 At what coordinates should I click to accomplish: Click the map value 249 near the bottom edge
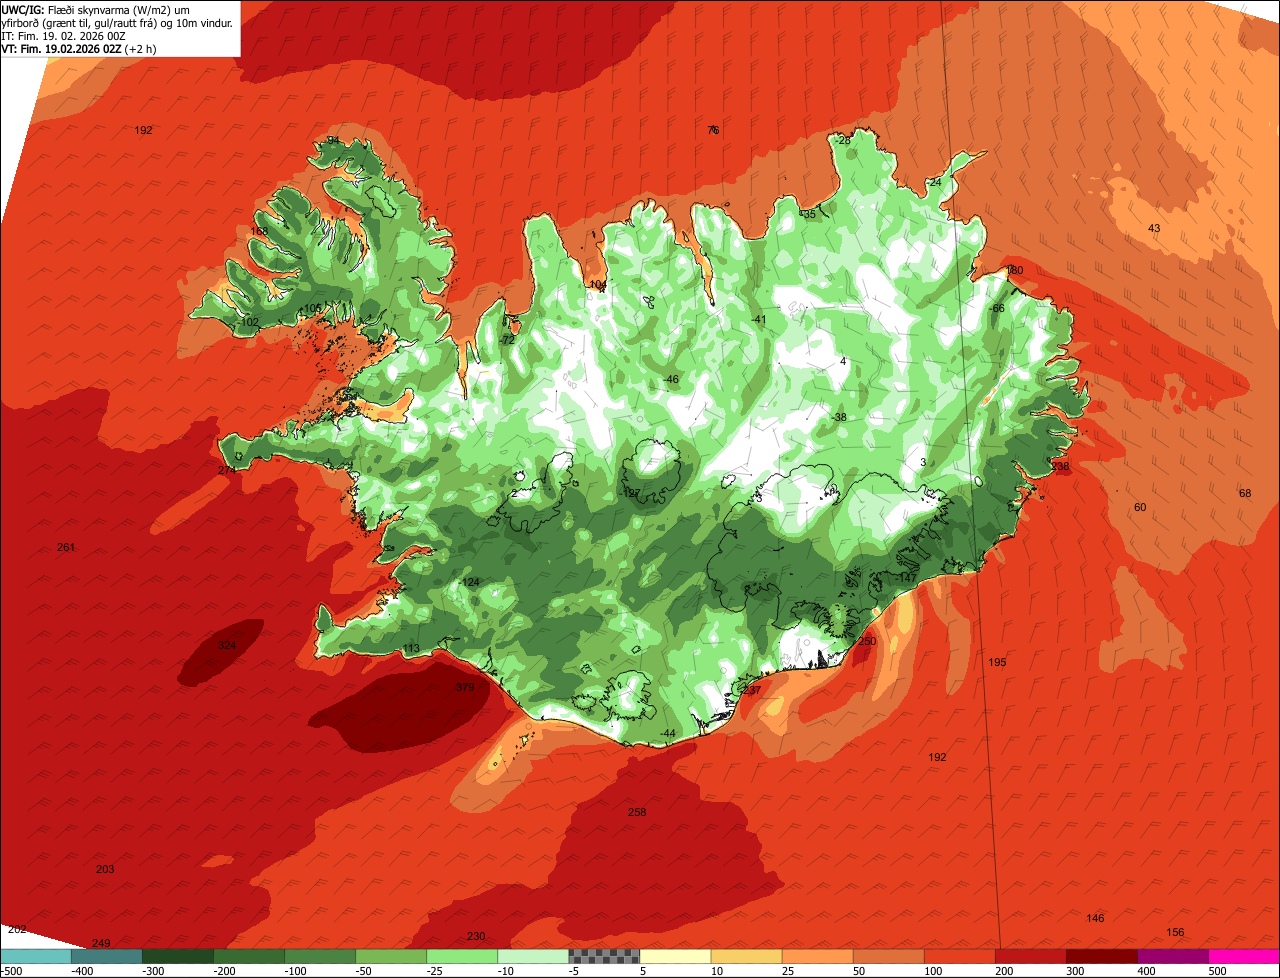pos(101,944)
